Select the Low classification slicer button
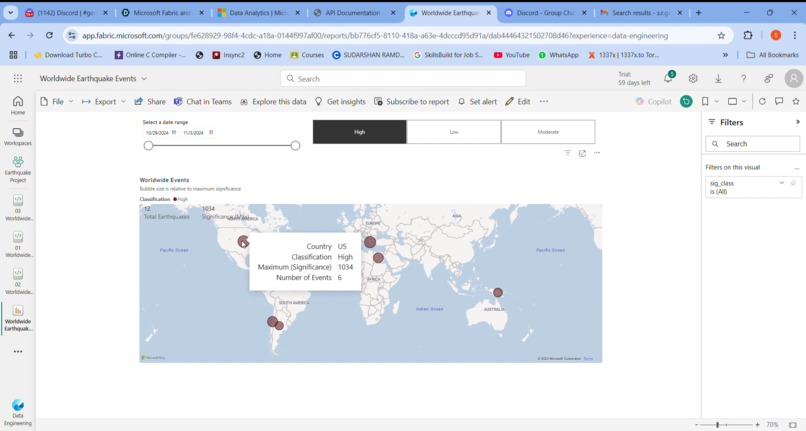The height and width of the screenshot is (431, 806). pyautogui.click(x=453, y=132)
